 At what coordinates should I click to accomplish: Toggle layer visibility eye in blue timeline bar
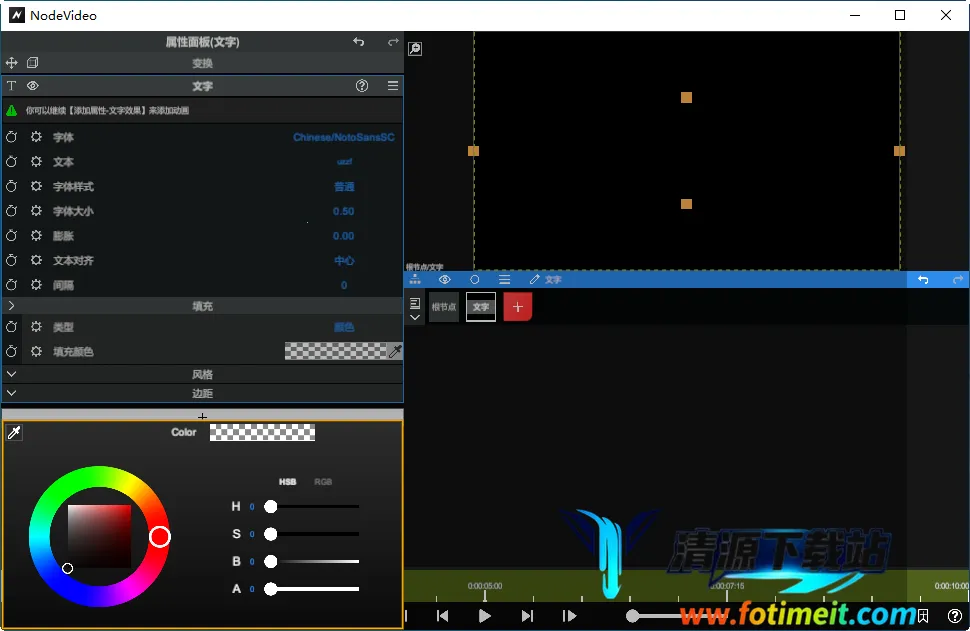445,280
